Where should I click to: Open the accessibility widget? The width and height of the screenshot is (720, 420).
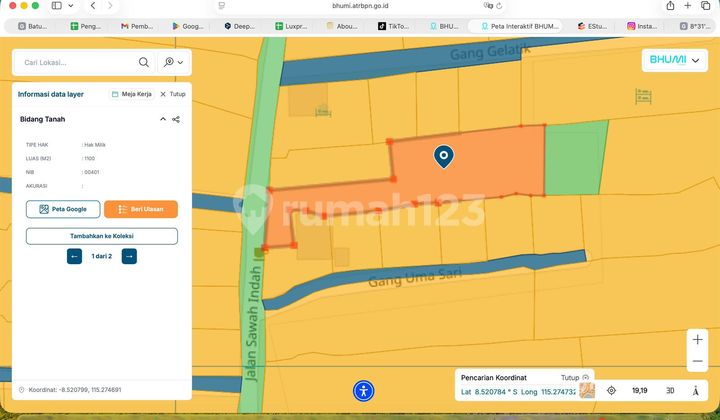pyautogui.click(x=365, y=392)
